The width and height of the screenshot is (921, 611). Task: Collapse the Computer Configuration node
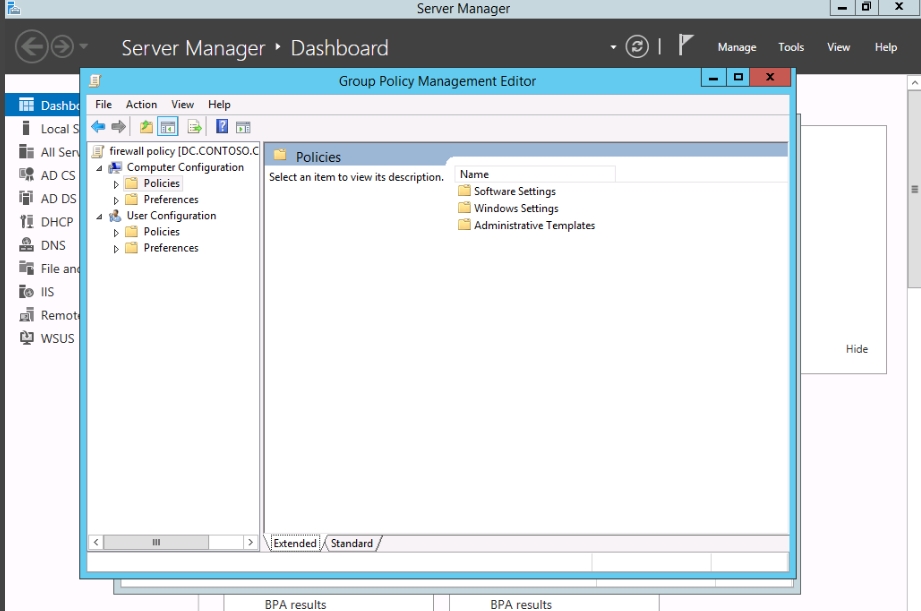[x=99, y=168]
